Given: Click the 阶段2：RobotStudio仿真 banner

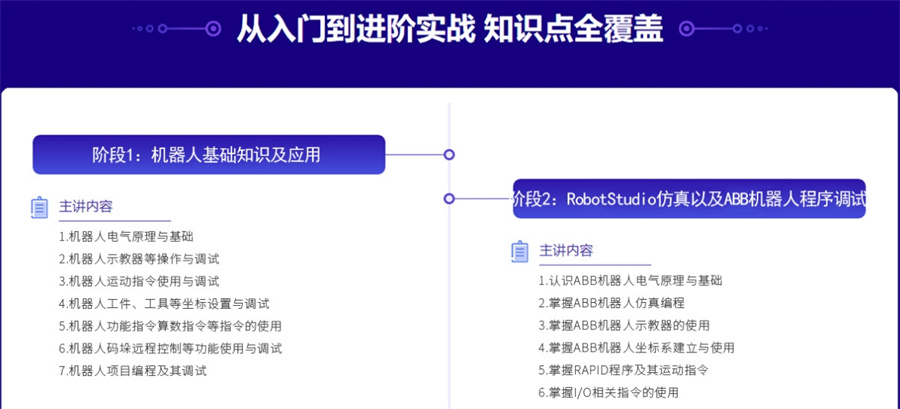Looking at the screenshot, I should click(689, 198).
